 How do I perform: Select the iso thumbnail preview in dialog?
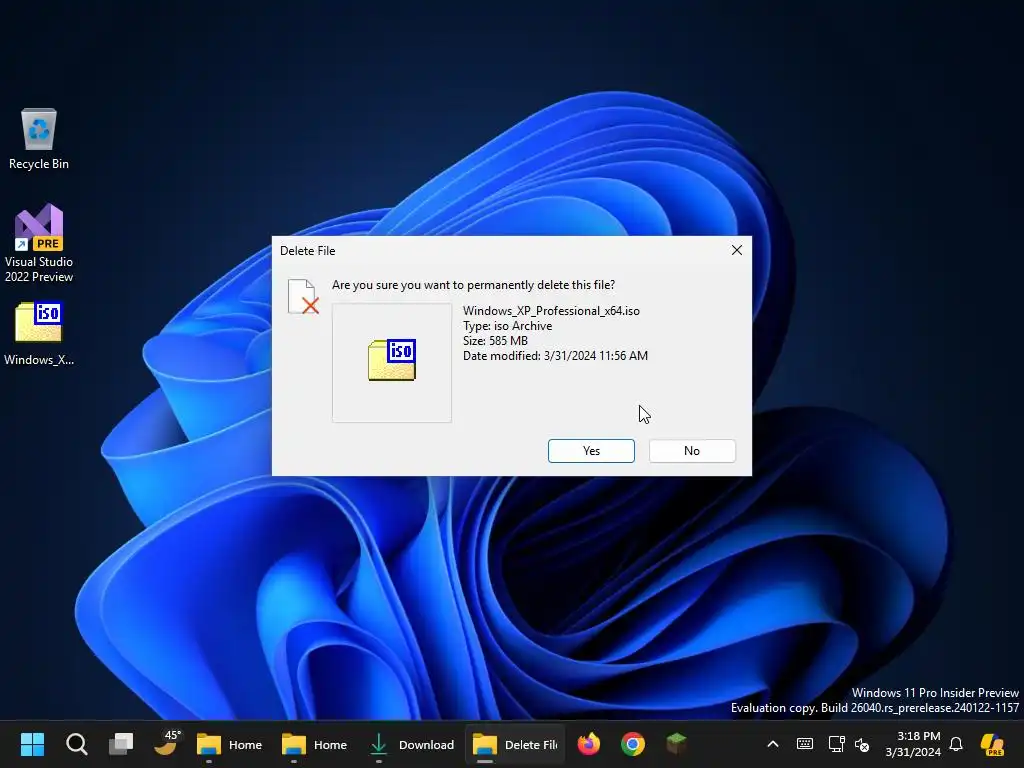point(392,362)
